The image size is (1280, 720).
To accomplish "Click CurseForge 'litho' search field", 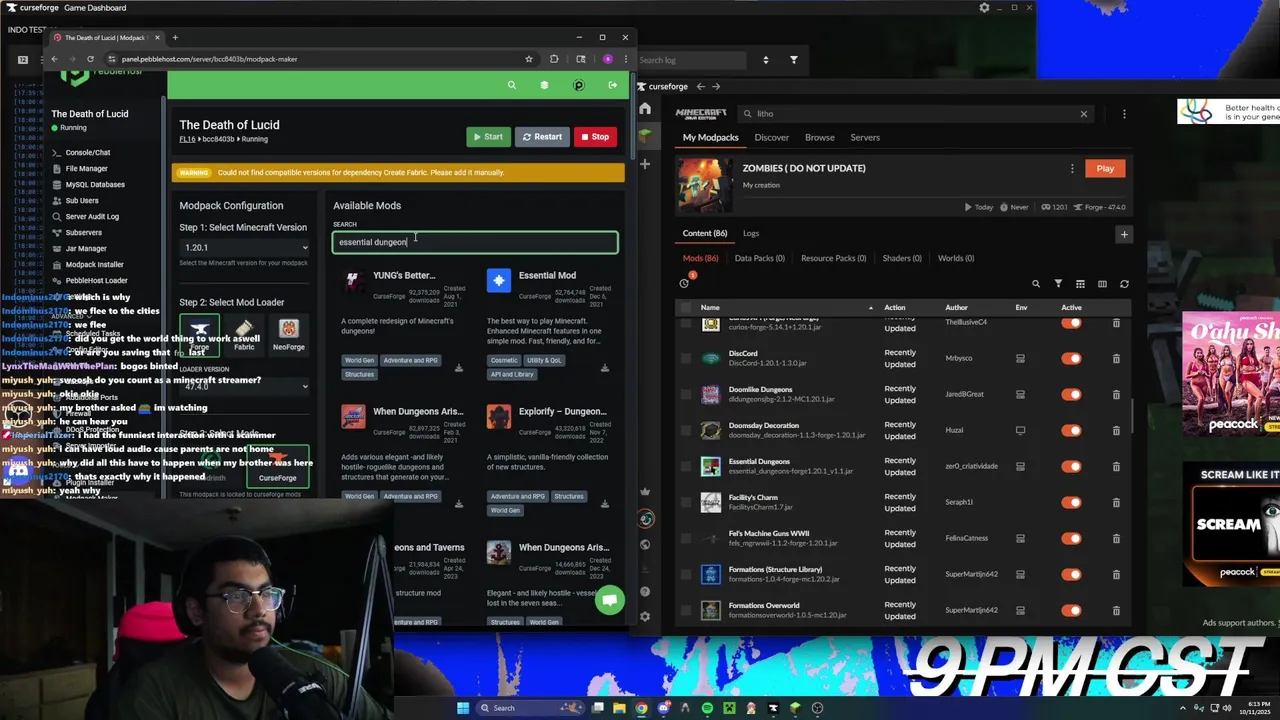I will pos(915,114).
